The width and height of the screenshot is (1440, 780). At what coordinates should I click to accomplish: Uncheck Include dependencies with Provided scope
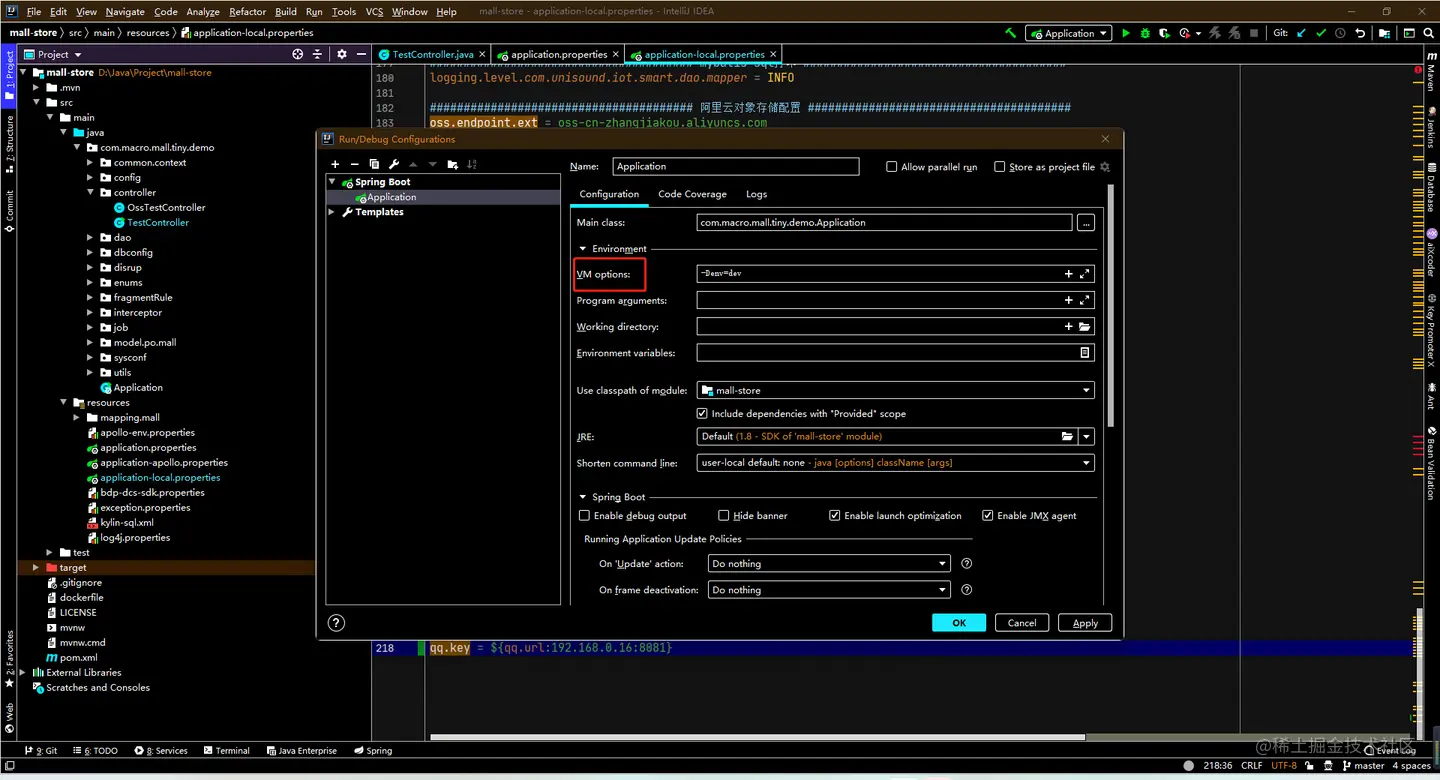point(702,413)
